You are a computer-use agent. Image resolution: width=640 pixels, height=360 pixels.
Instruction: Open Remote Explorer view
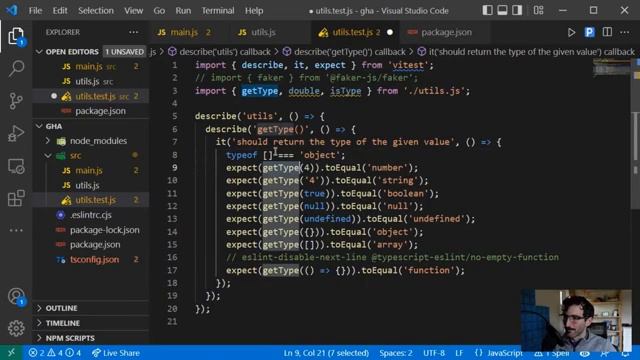pos(16,166)
